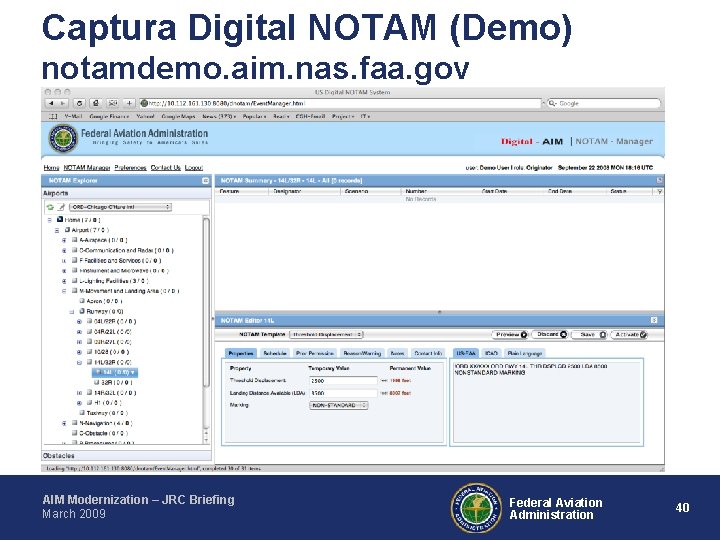Click the Logout link
The height and width of the screenshot is (540, 720).
click(x=194, y=168)
